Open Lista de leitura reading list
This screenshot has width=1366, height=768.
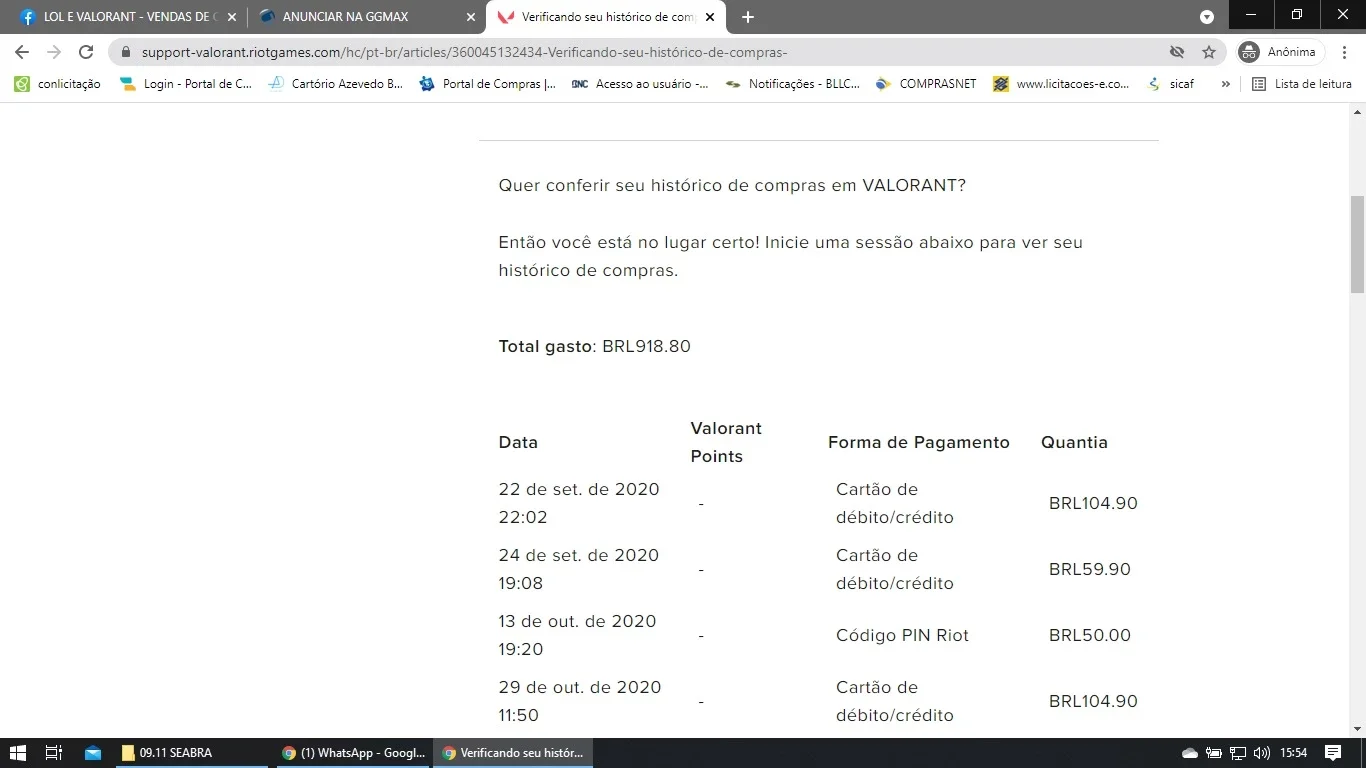(x=1302, y=84)
